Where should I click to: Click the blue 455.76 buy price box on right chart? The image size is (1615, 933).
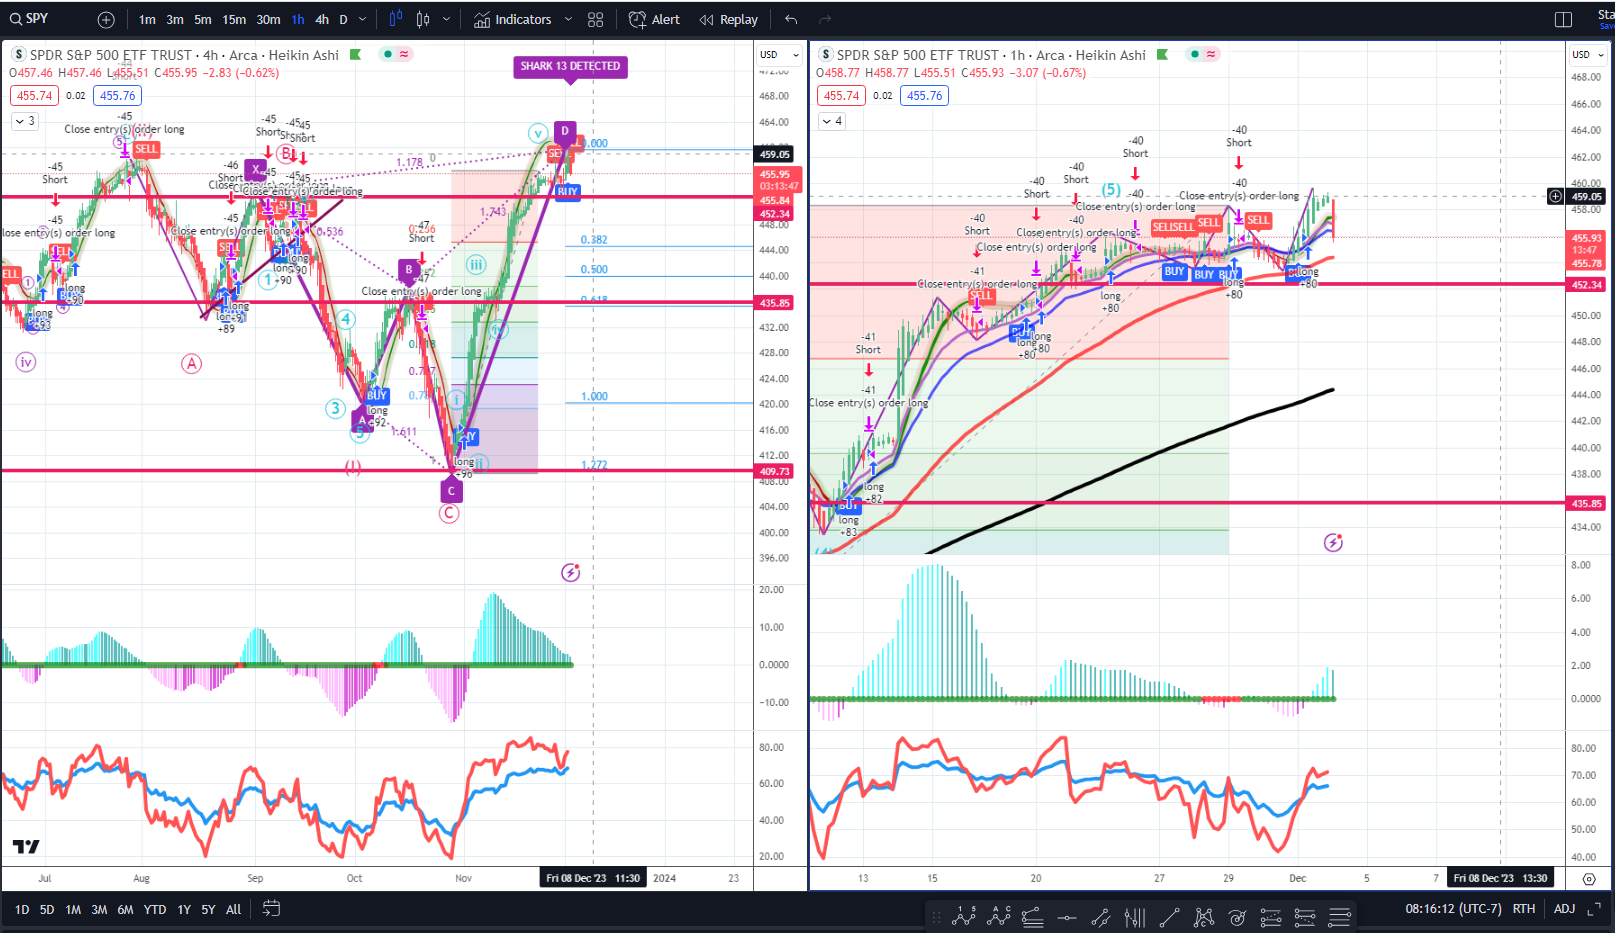[924, 95]
